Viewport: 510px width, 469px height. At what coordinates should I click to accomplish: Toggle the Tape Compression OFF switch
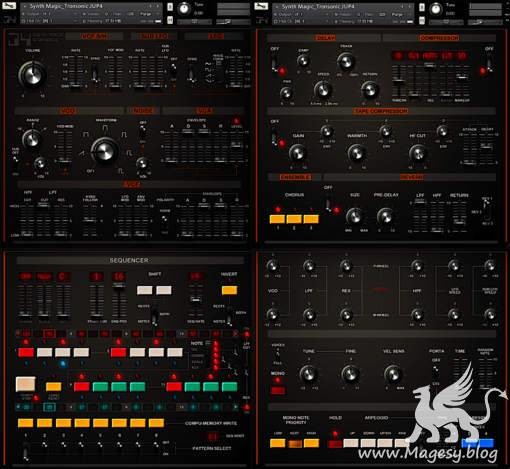pos(274,137)
